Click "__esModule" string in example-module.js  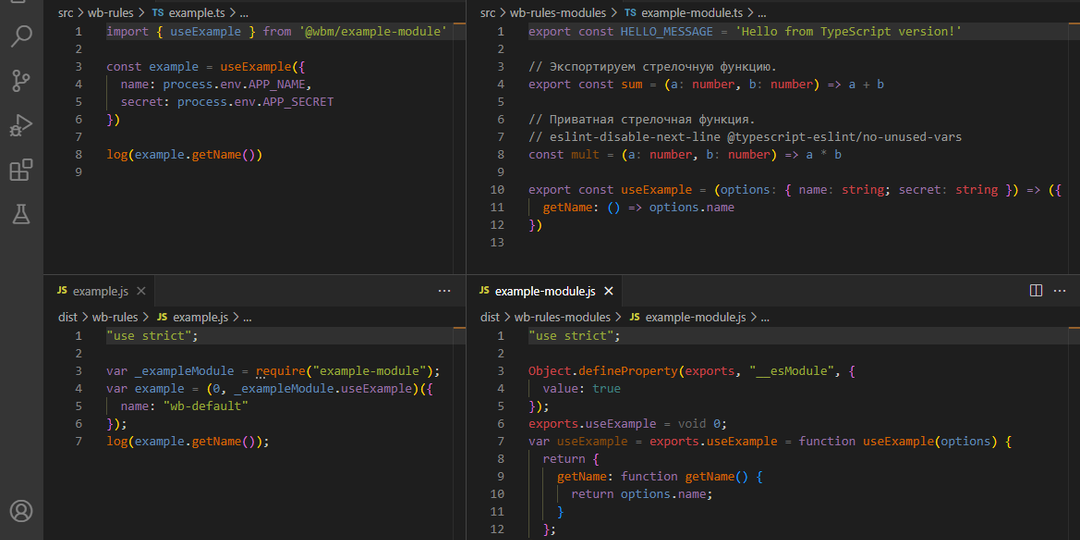793,371
